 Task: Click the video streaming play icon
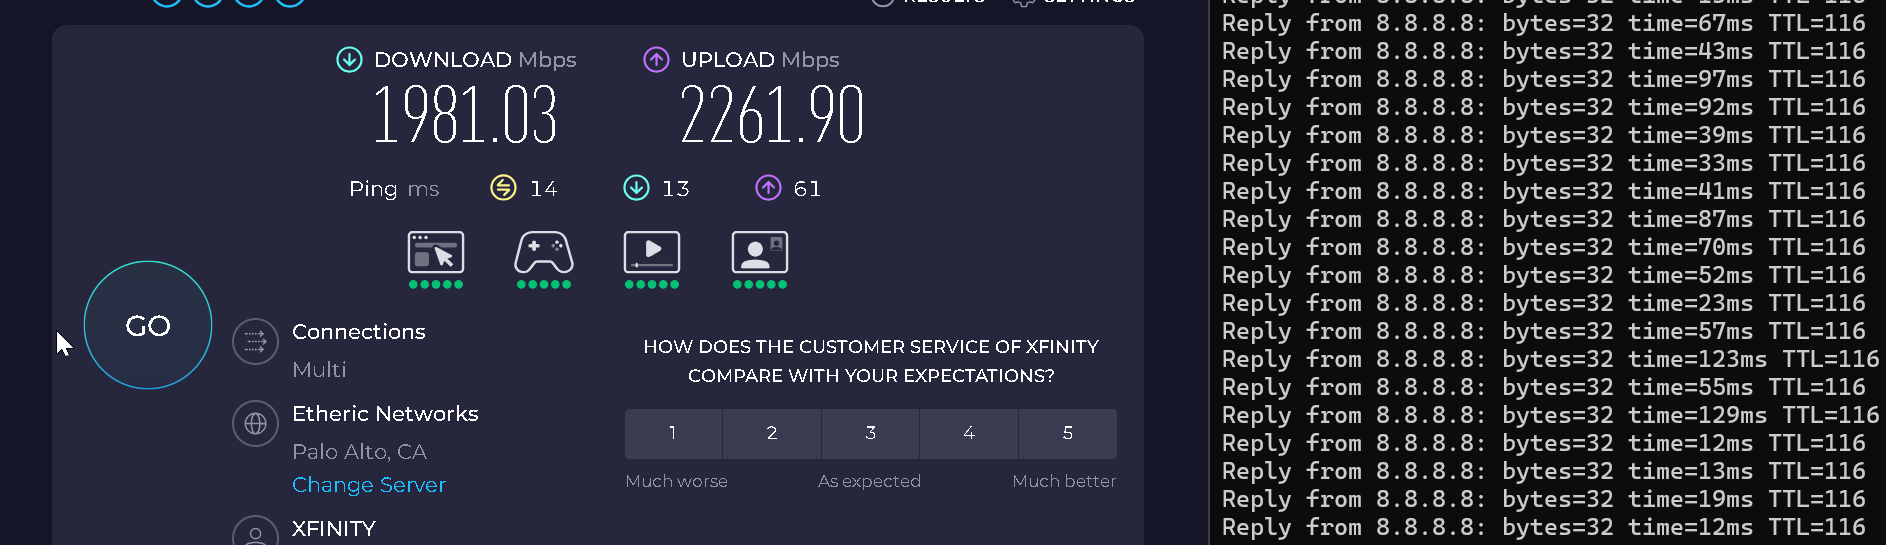pyautogui.click(x=652, y=252)
